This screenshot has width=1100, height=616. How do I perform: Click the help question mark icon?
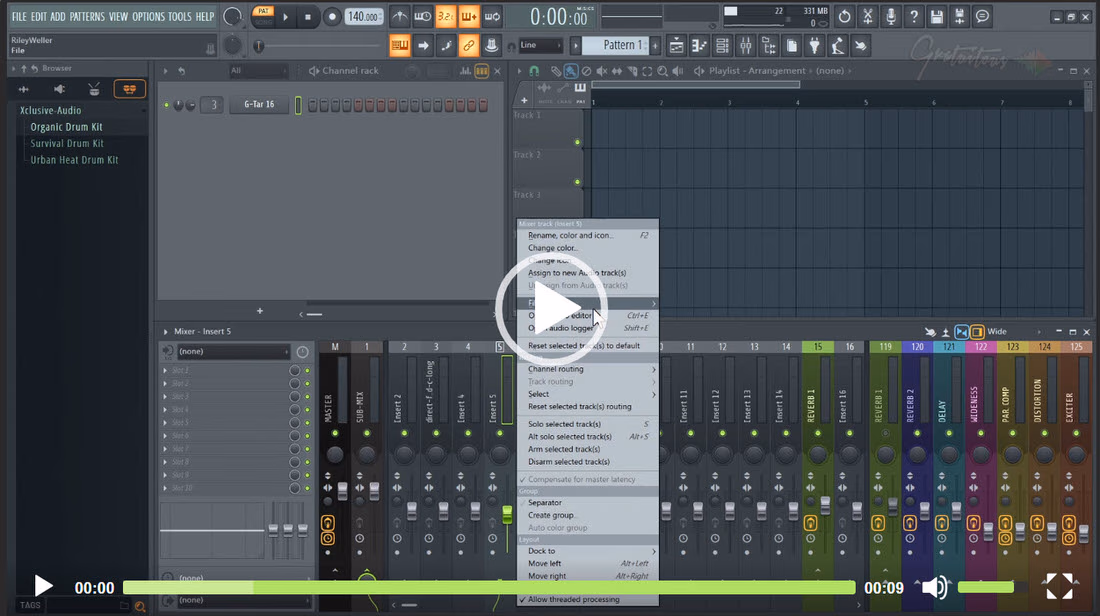914,17
